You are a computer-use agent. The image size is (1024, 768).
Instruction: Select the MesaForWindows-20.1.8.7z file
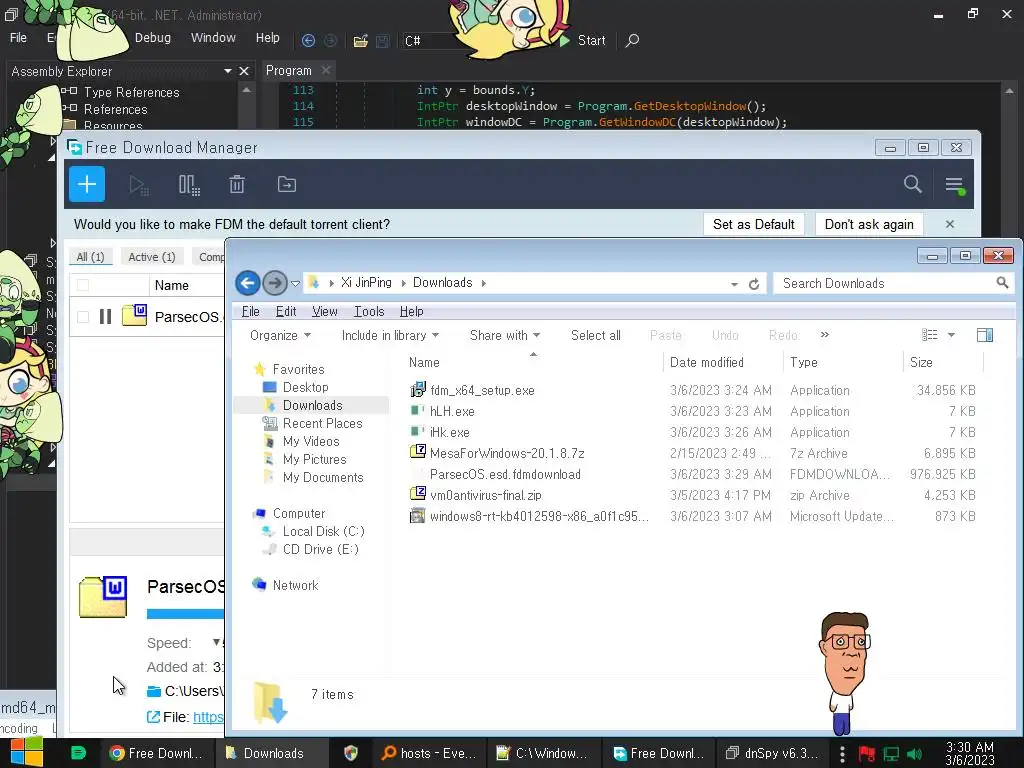coord(507,453)
